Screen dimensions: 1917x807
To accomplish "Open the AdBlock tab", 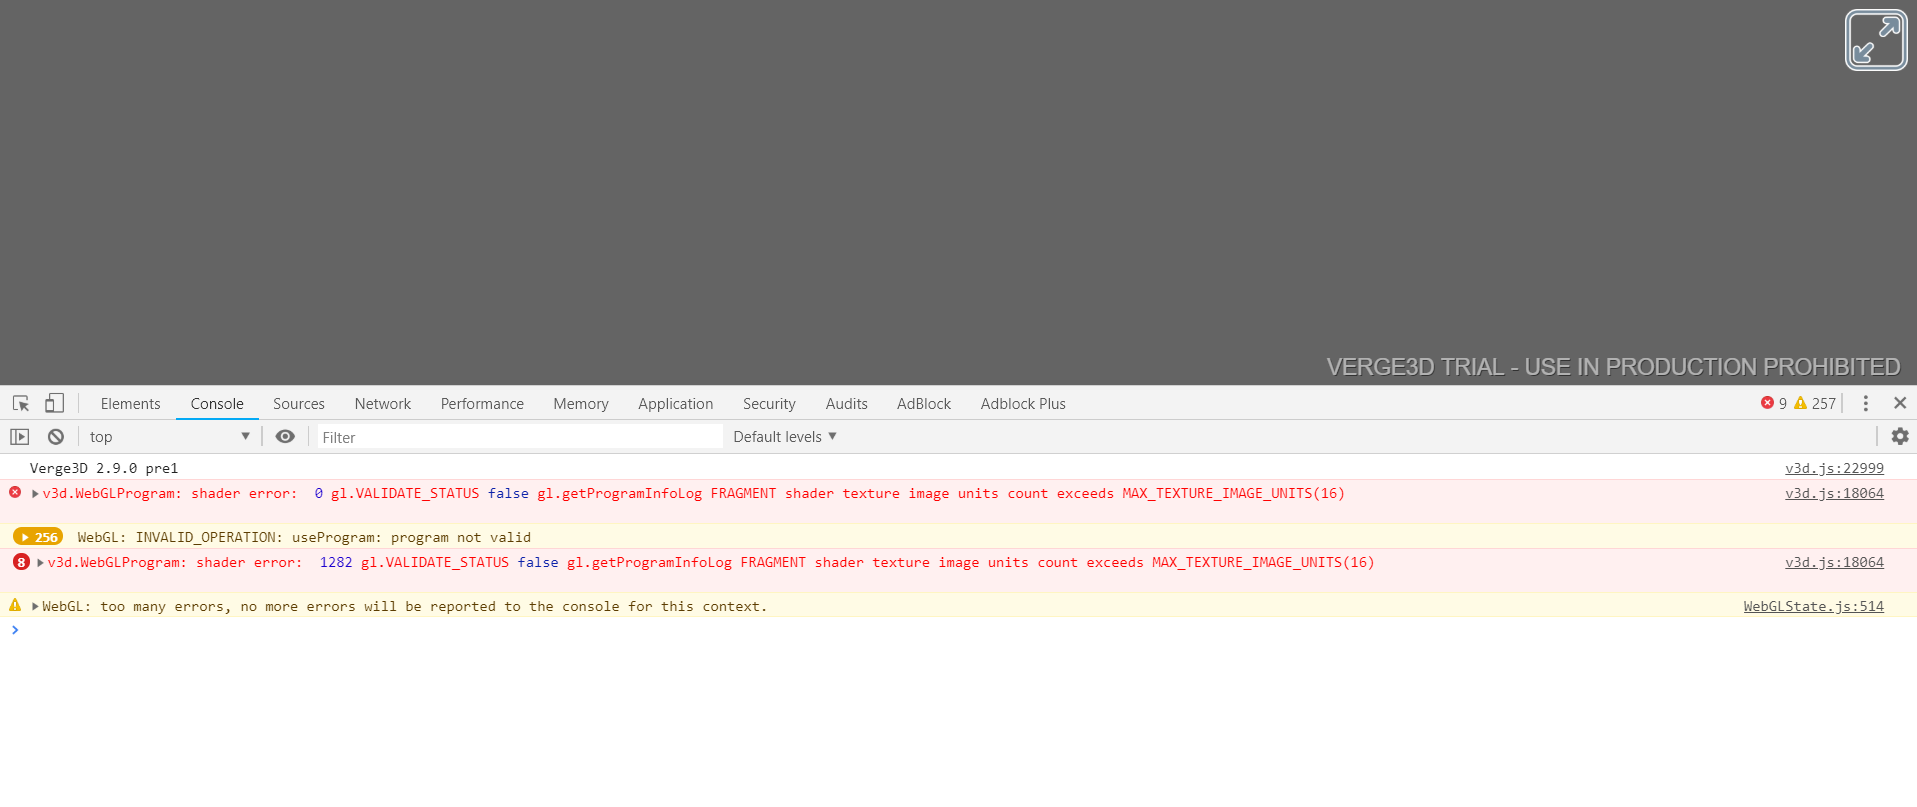I will (x=924, y=404).
